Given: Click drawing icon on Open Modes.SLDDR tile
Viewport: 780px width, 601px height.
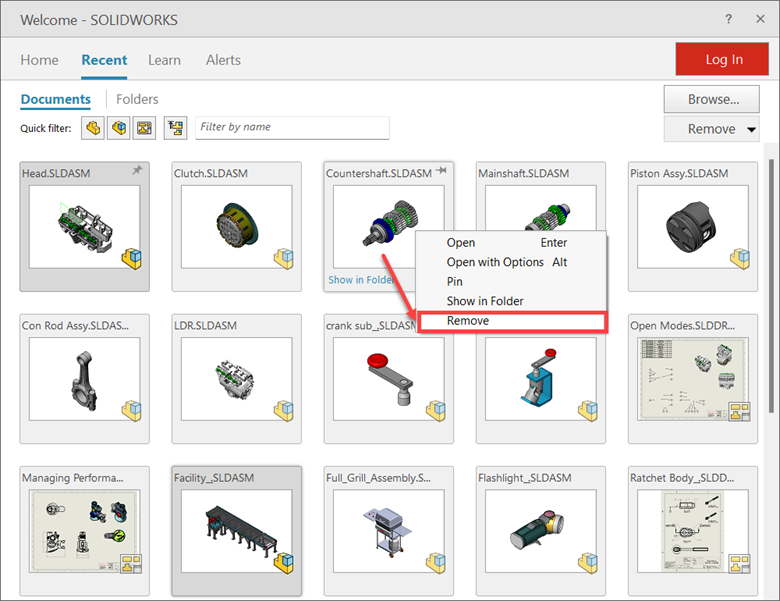Looking at the screenshot, I should [740, 412].
